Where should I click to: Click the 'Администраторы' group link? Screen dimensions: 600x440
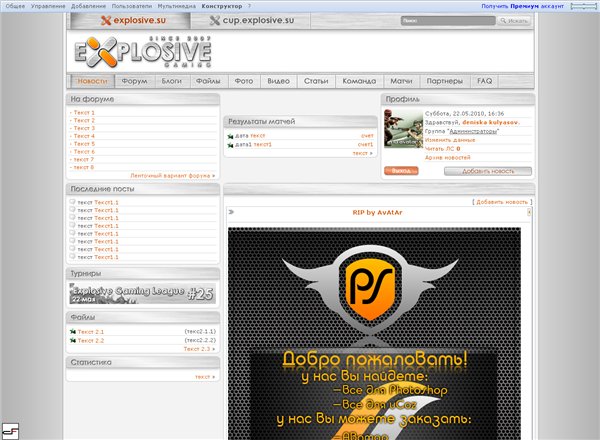[x=473, y=131]
